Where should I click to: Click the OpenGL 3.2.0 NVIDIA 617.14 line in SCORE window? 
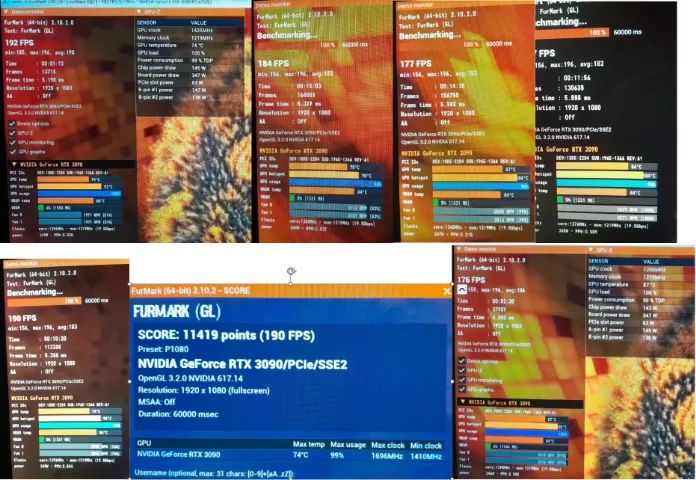190,378
